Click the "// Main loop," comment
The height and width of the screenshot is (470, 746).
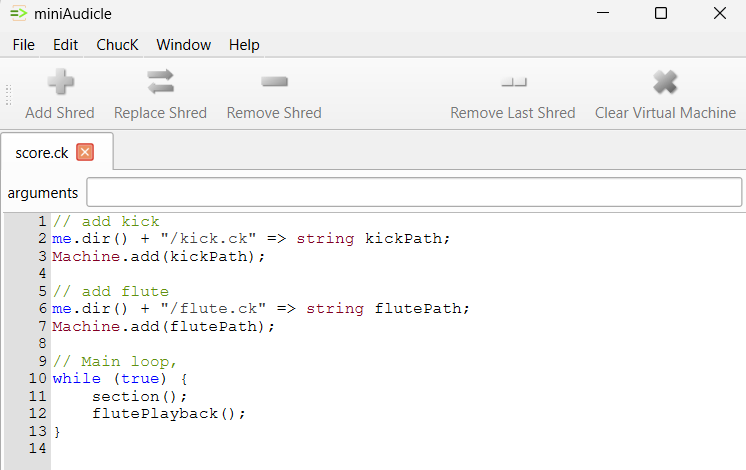[x=115, y=362]
